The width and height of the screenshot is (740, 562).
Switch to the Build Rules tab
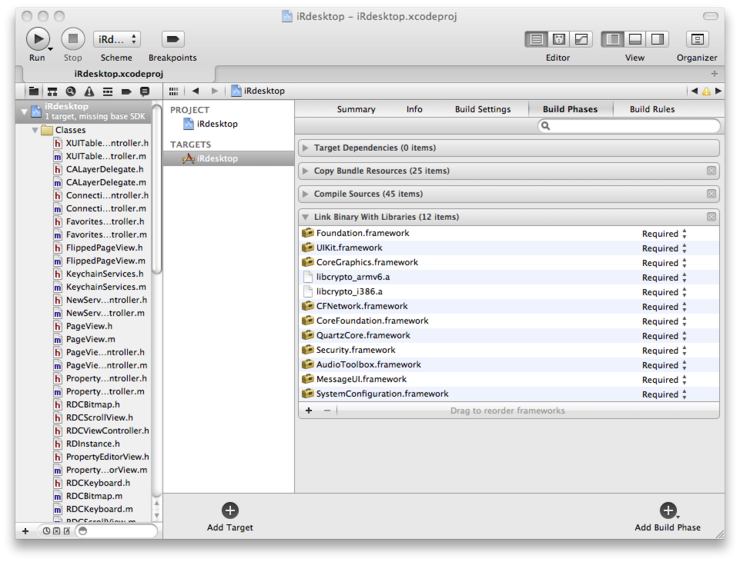pyautogui.click(x=652, y=109)
